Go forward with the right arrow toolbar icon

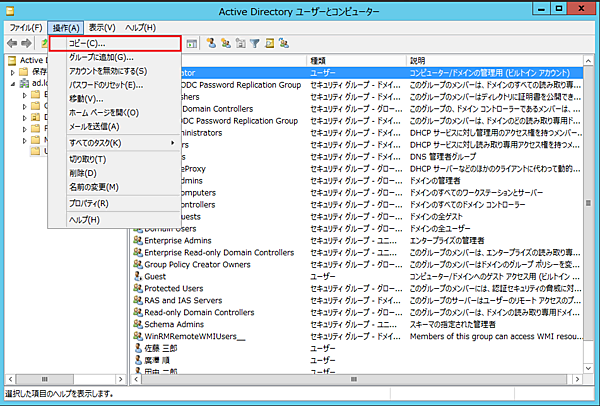pyautogui.click(x=26, y=44)
